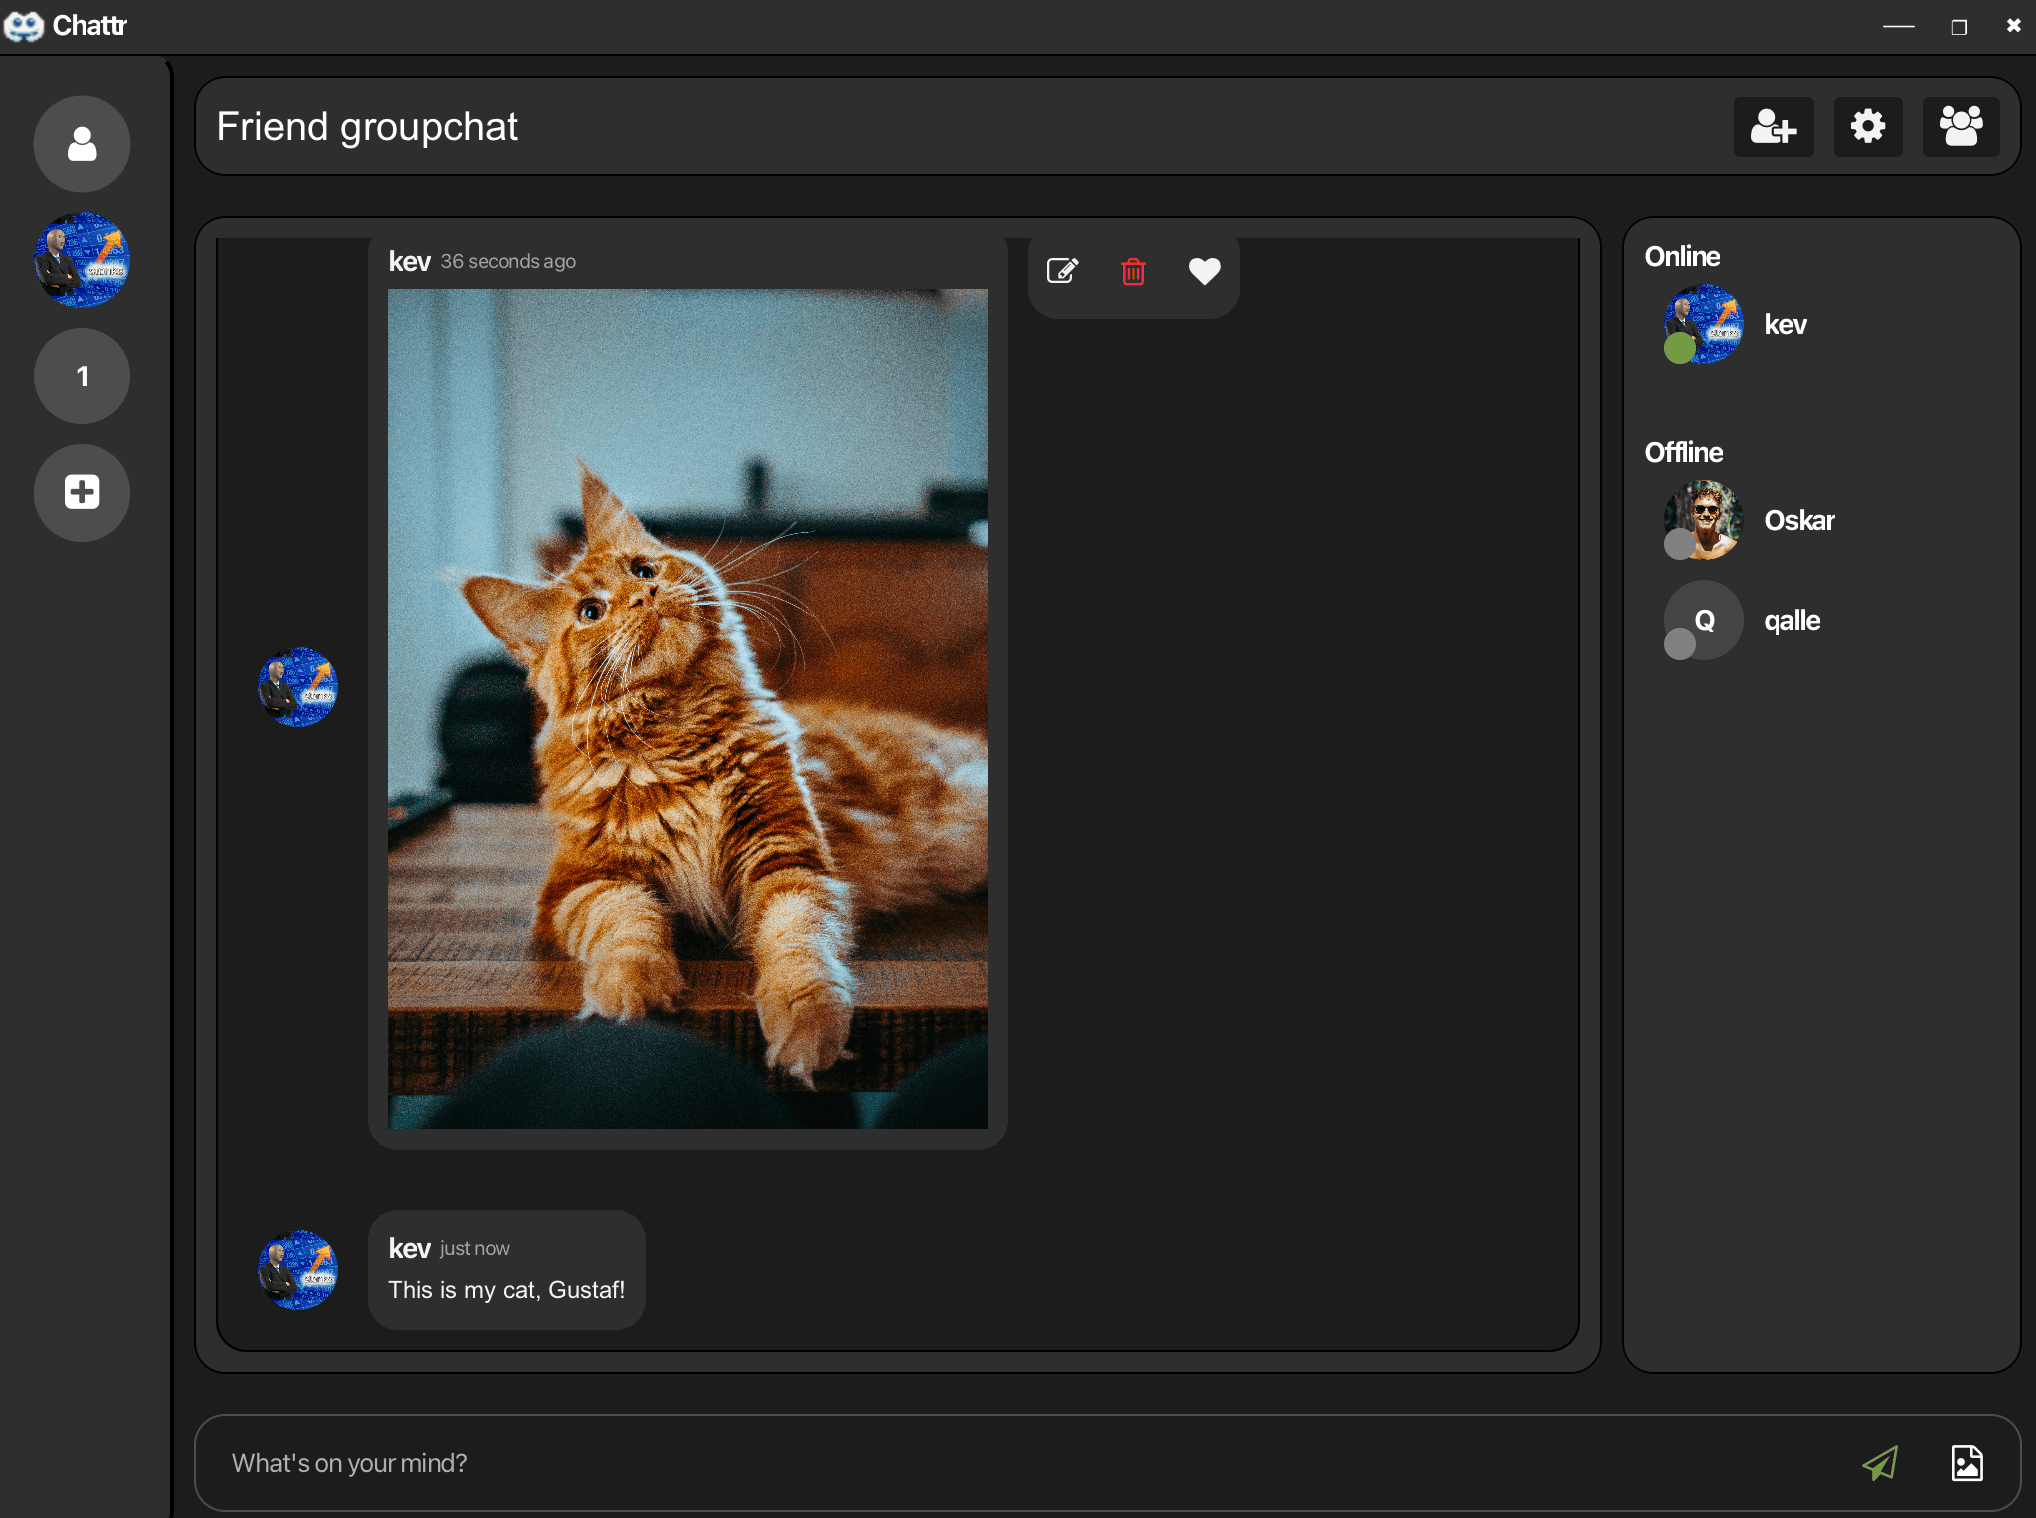
Task: Heart kev's cat photo message
Action: pos(1204,271)
